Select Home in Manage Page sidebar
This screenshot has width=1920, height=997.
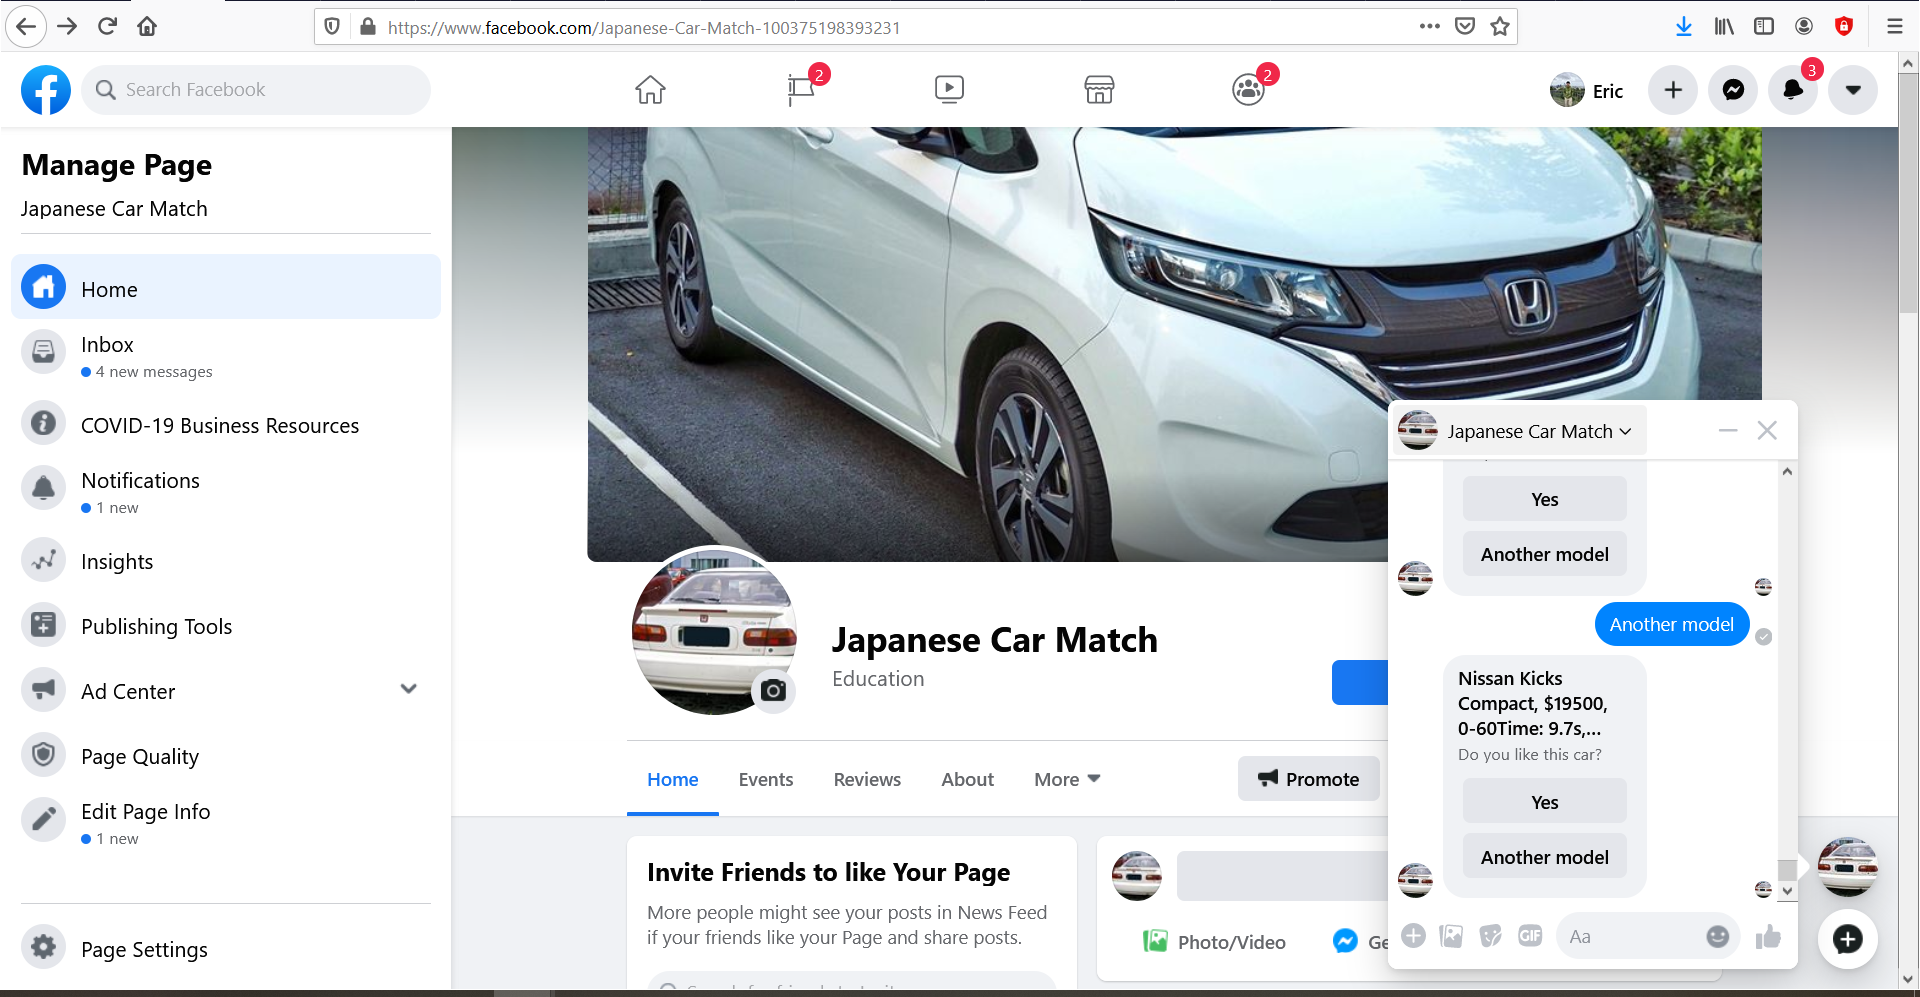[226, 287]
